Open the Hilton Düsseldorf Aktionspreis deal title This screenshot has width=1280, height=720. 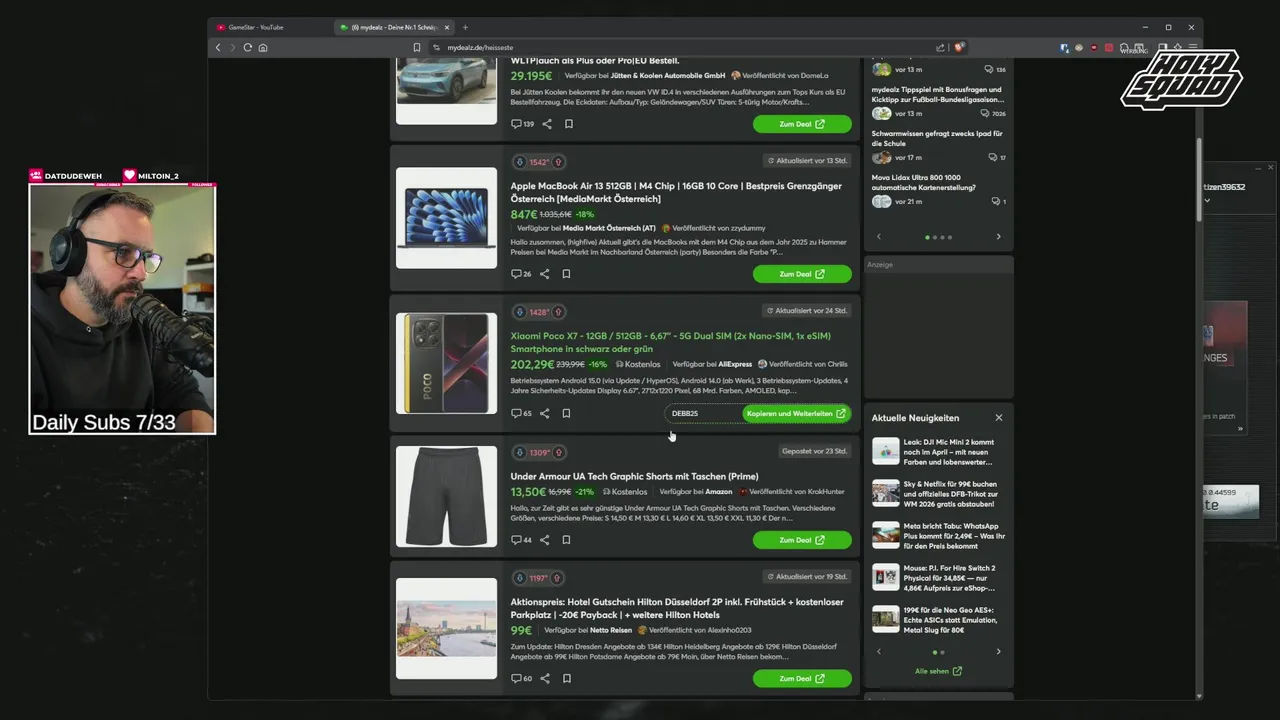coord(677,608)
